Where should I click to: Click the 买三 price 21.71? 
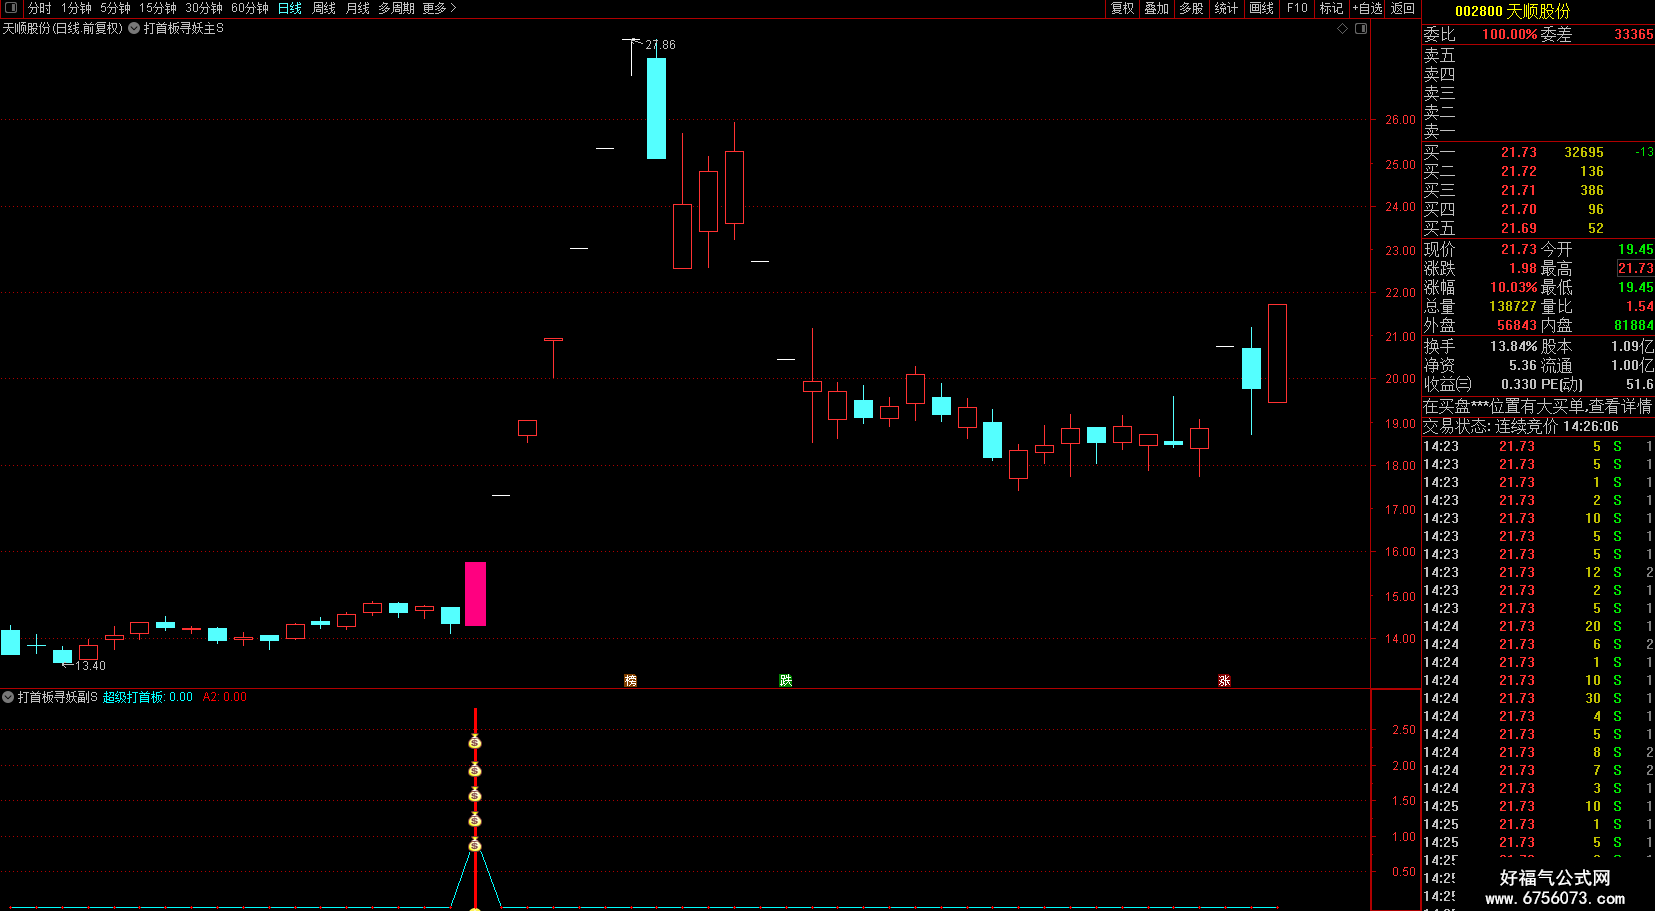(x=1518, y=190)
